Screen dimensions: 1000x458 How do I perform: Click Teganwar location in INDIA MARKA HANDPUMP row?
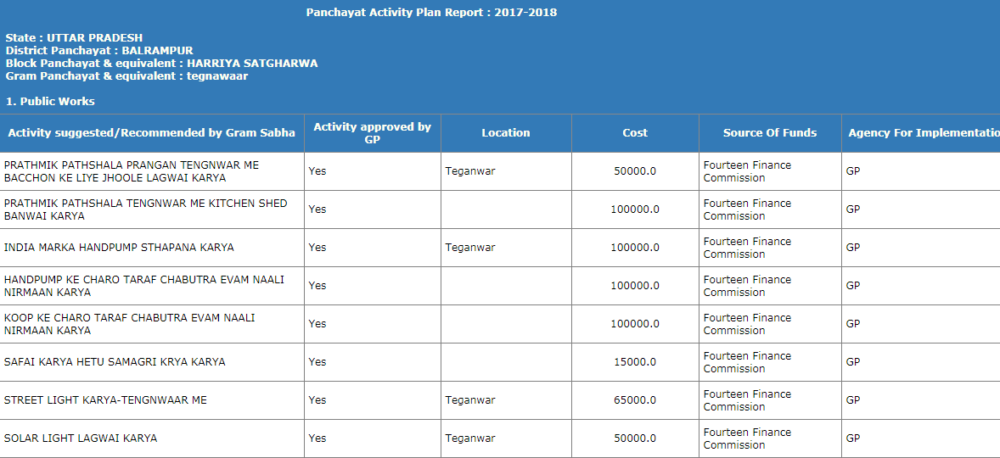[x=470, y=247]
